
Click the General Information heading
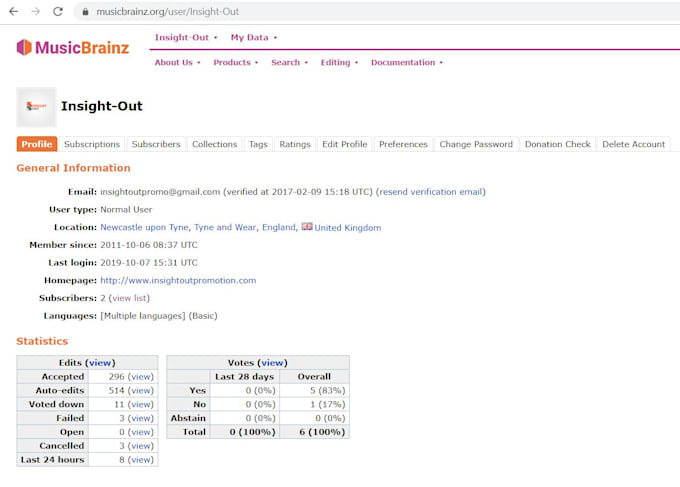click(x=73, y=168)
